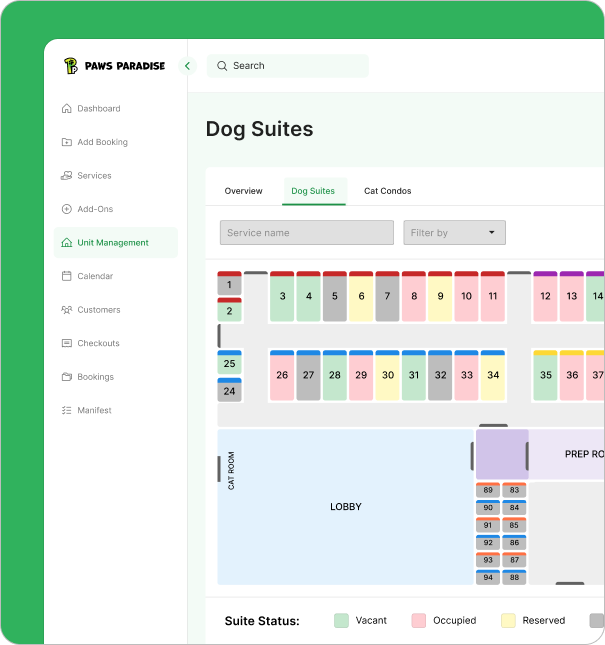Pick suite 7
This screenshot has width=605, height=645.
(387, 296)
